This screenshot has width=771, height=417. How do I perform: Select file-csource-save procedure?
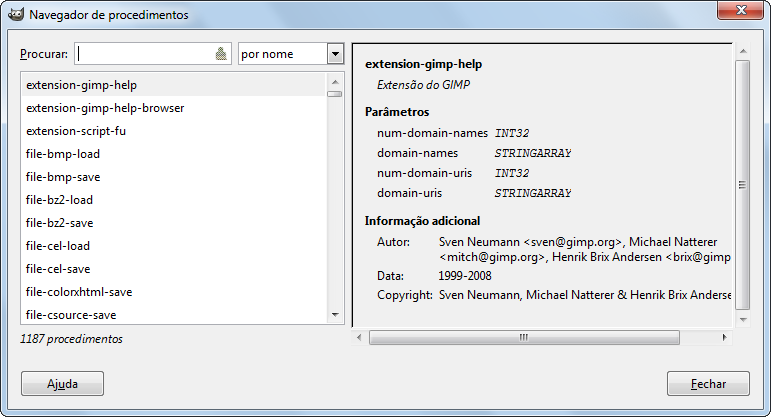[x=73, y=315]
